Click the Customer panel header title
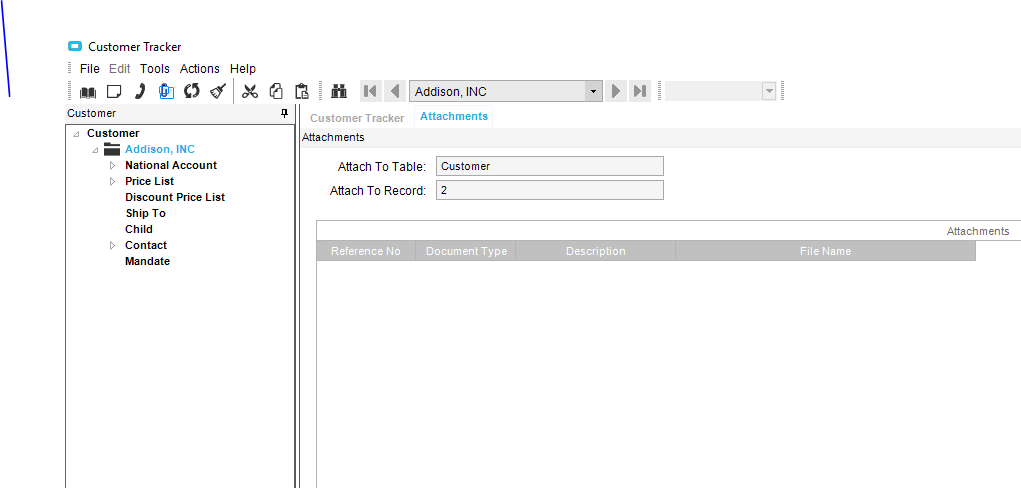Image resolution: width=1021 pixels, height=488 pixels. (x=92, y=113)
